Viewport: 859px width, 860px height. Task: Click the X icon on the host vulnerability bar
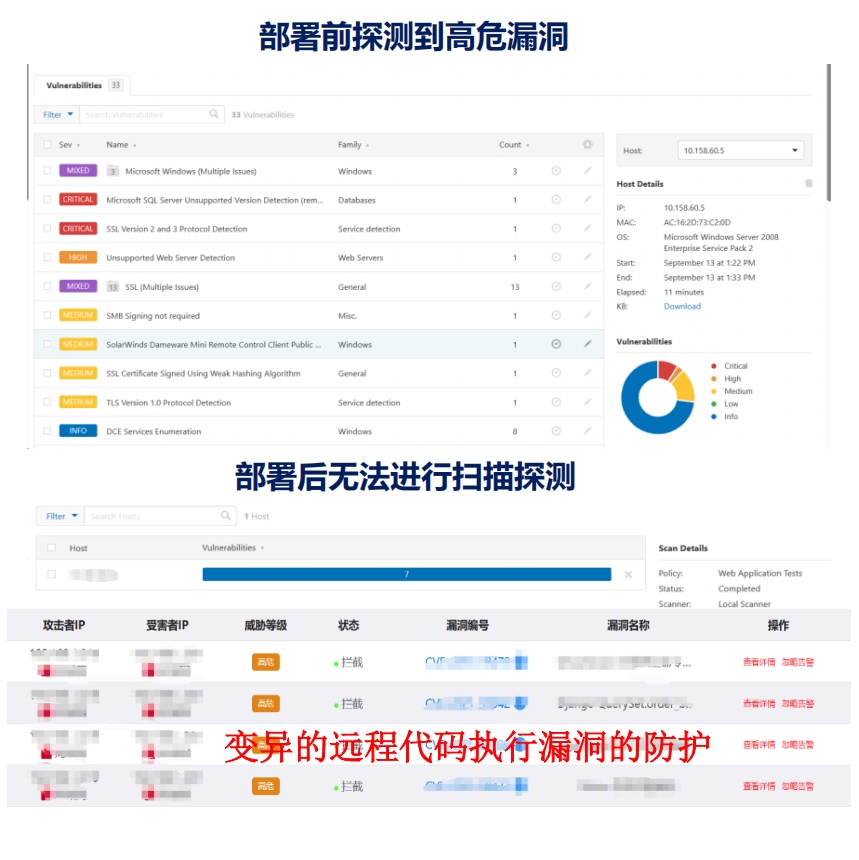click(x=629, y=575)
